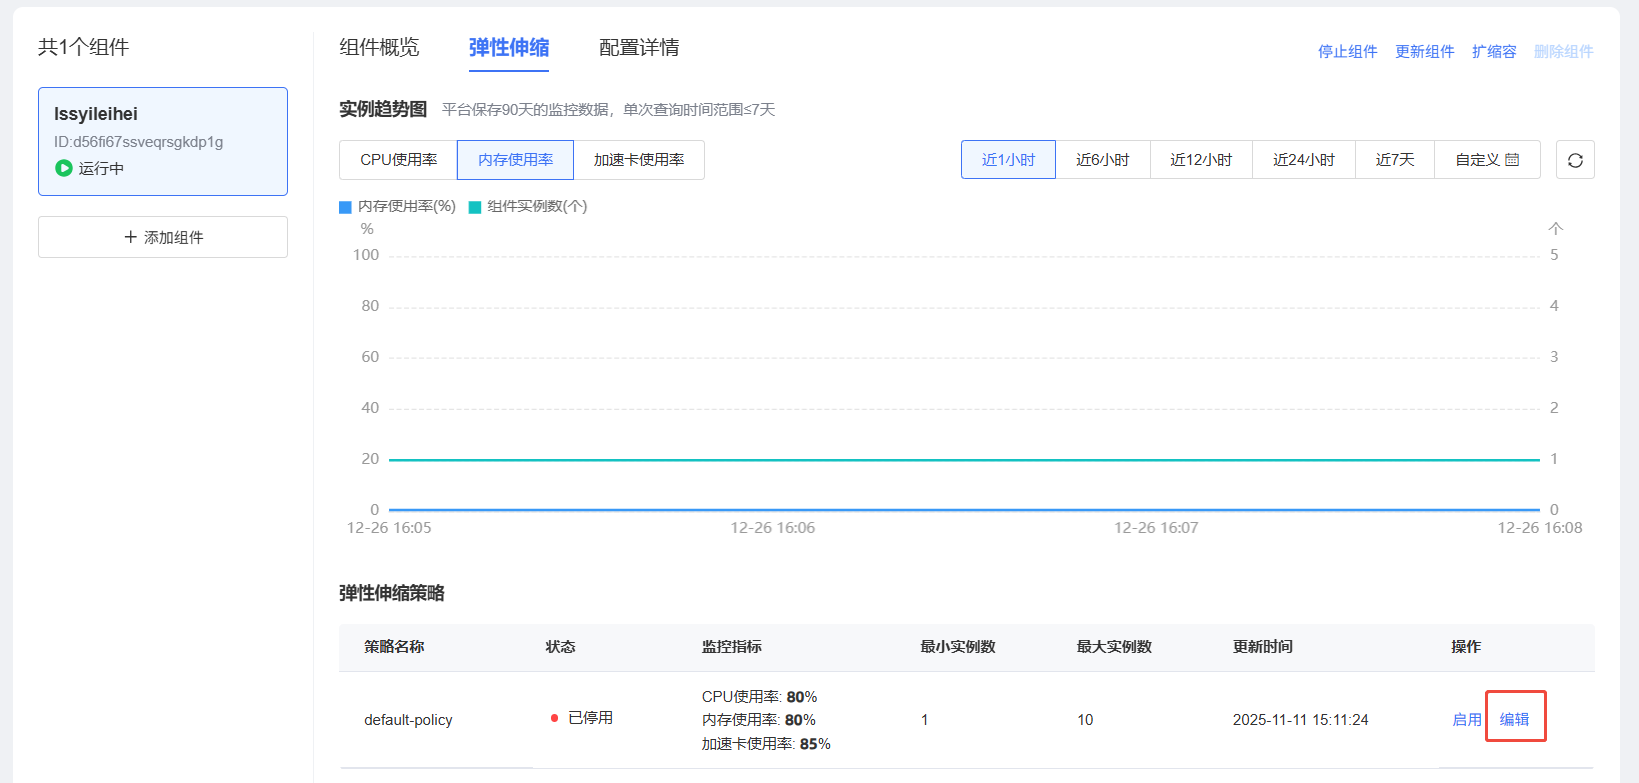Open the custom date range picker
The image size is (1639, 783).
click(1487, 160)
